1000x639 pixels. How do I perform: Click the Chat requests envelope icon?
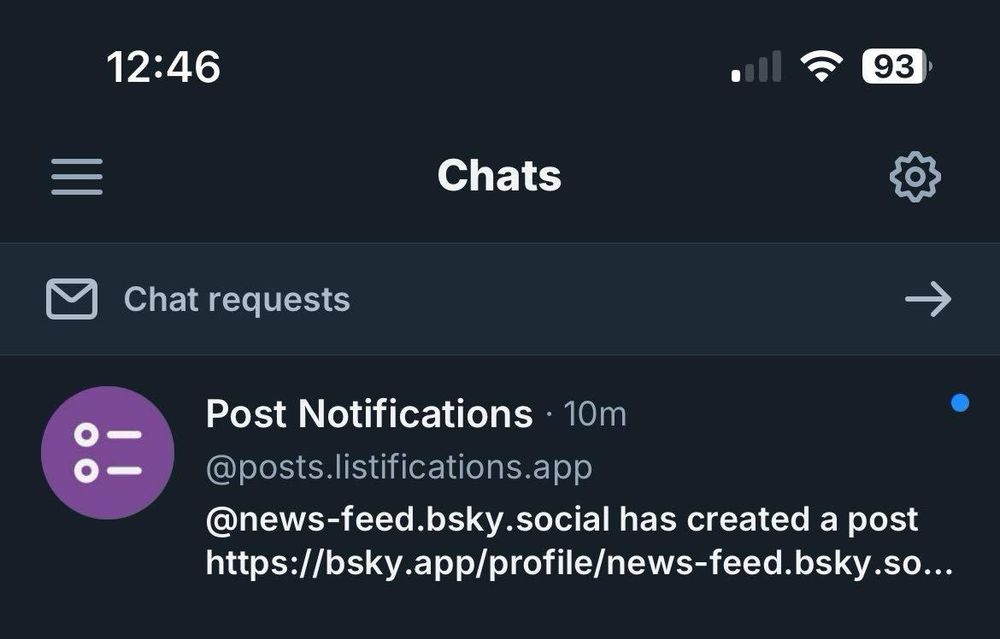[71, 299]
